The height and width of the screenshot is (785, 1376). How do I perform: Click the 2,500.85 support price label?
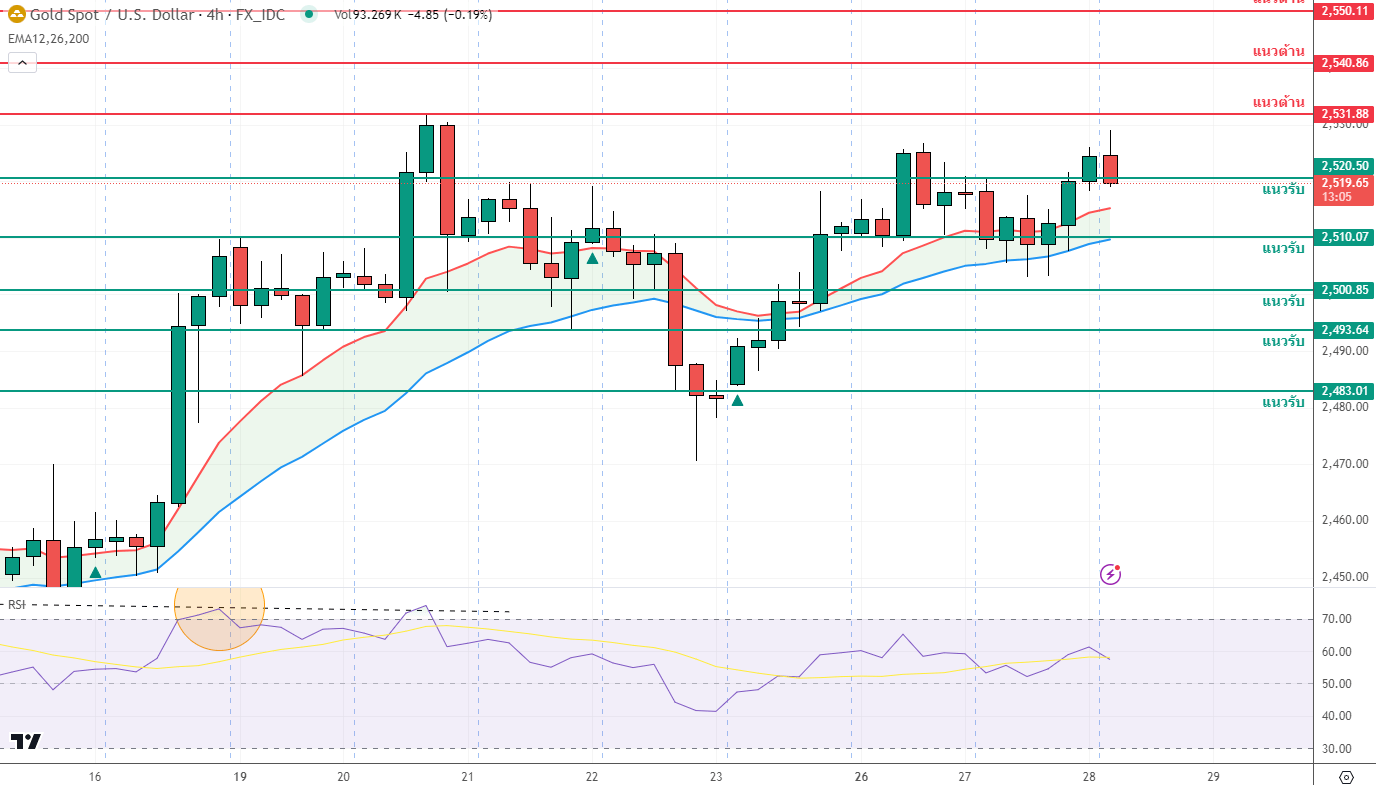(x=1344, y=290)
